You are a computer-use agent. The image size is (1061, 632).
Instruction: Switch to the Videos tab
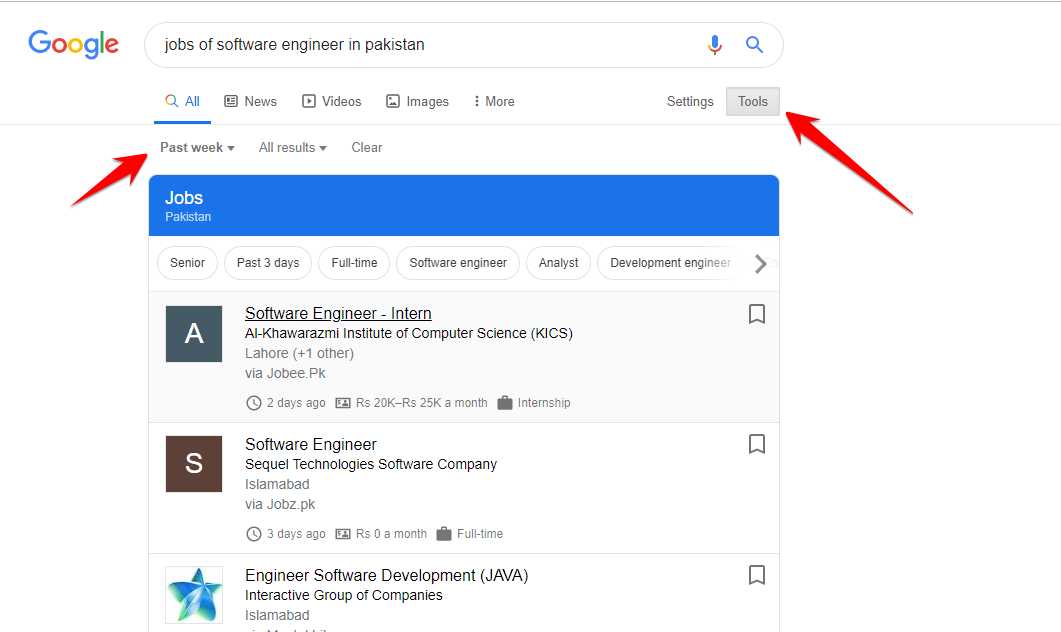[332, 101]
